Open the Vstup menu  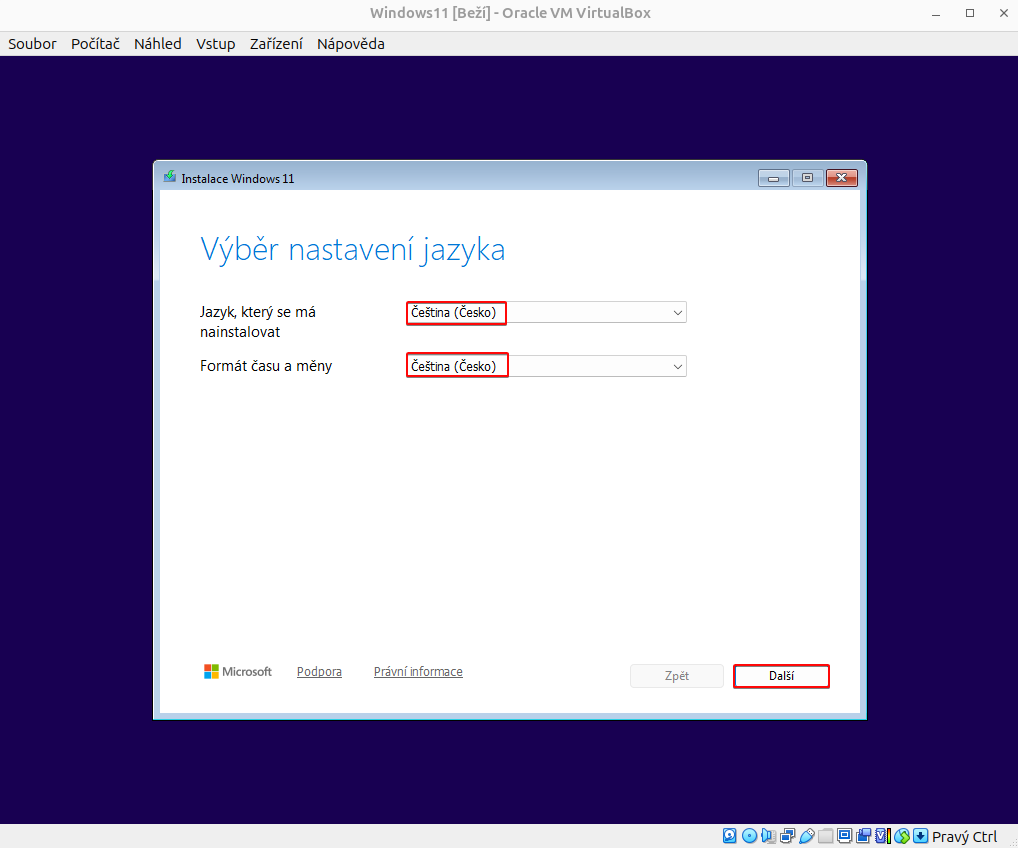coord(215,43)
